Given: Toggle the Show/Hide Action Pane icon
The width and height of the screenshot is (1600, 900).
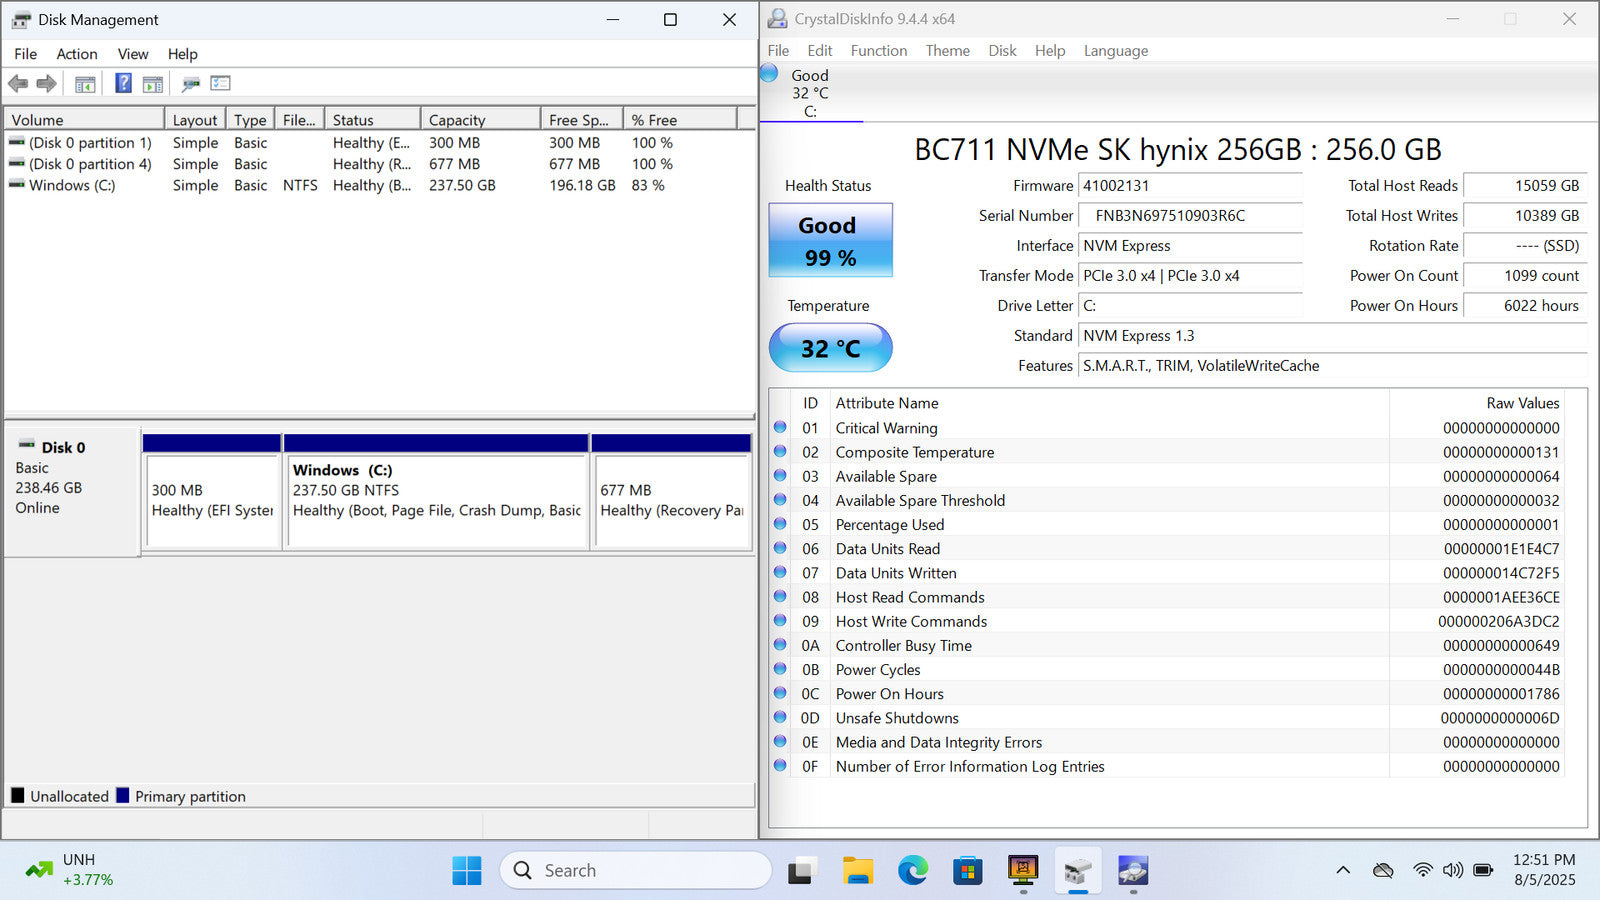Looking at the screenshot, I should point(153,84).
